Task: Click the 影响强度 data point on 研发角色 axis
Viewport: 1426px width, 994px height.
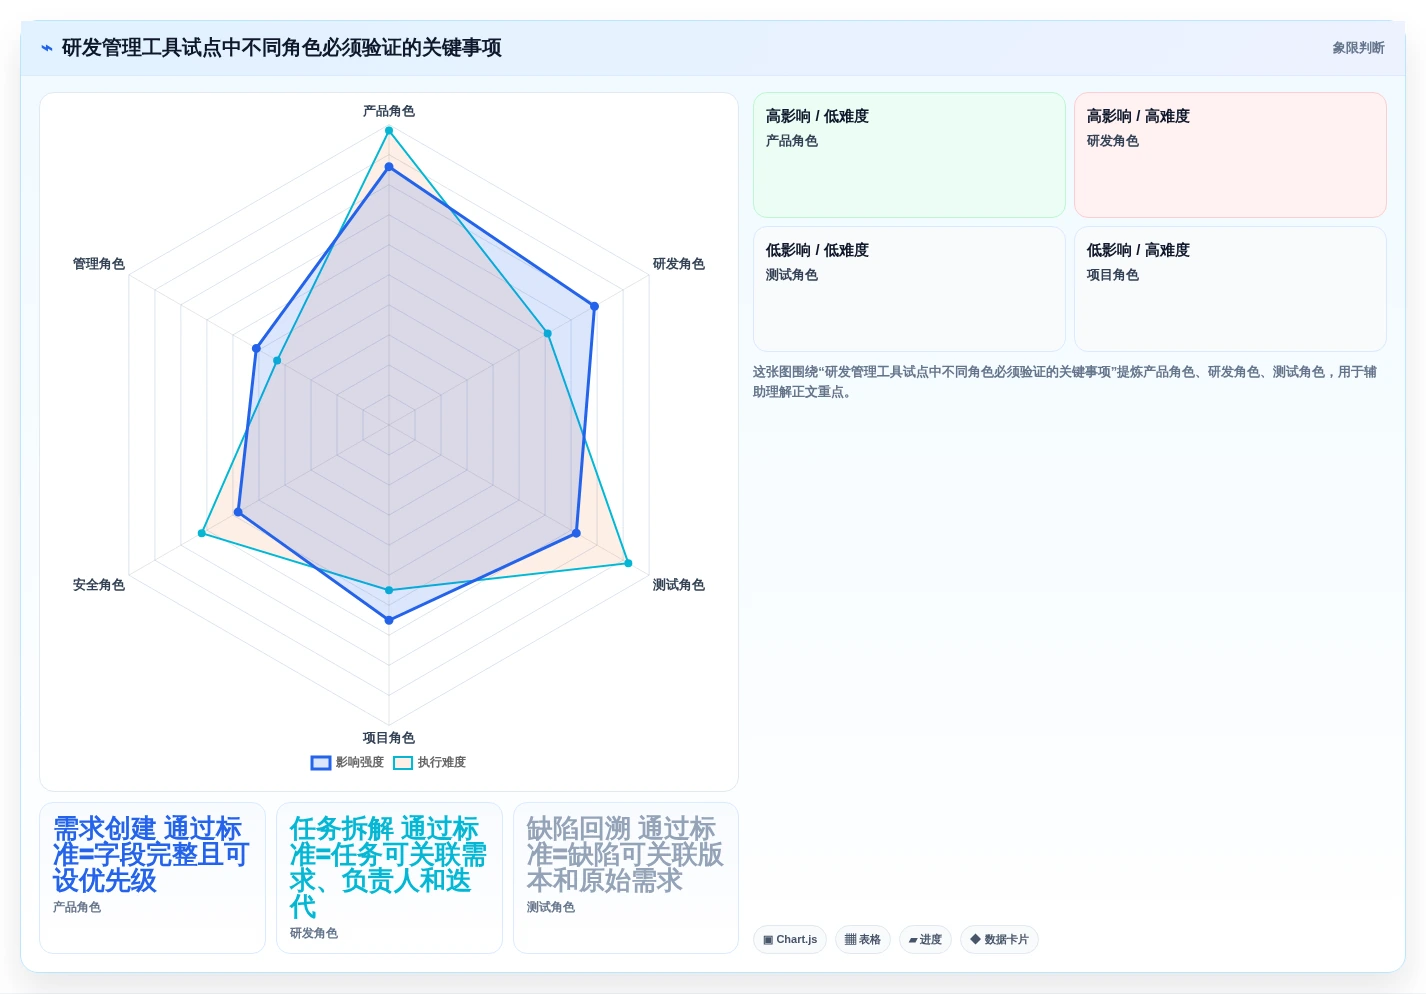Action: [x=594, y=307]
